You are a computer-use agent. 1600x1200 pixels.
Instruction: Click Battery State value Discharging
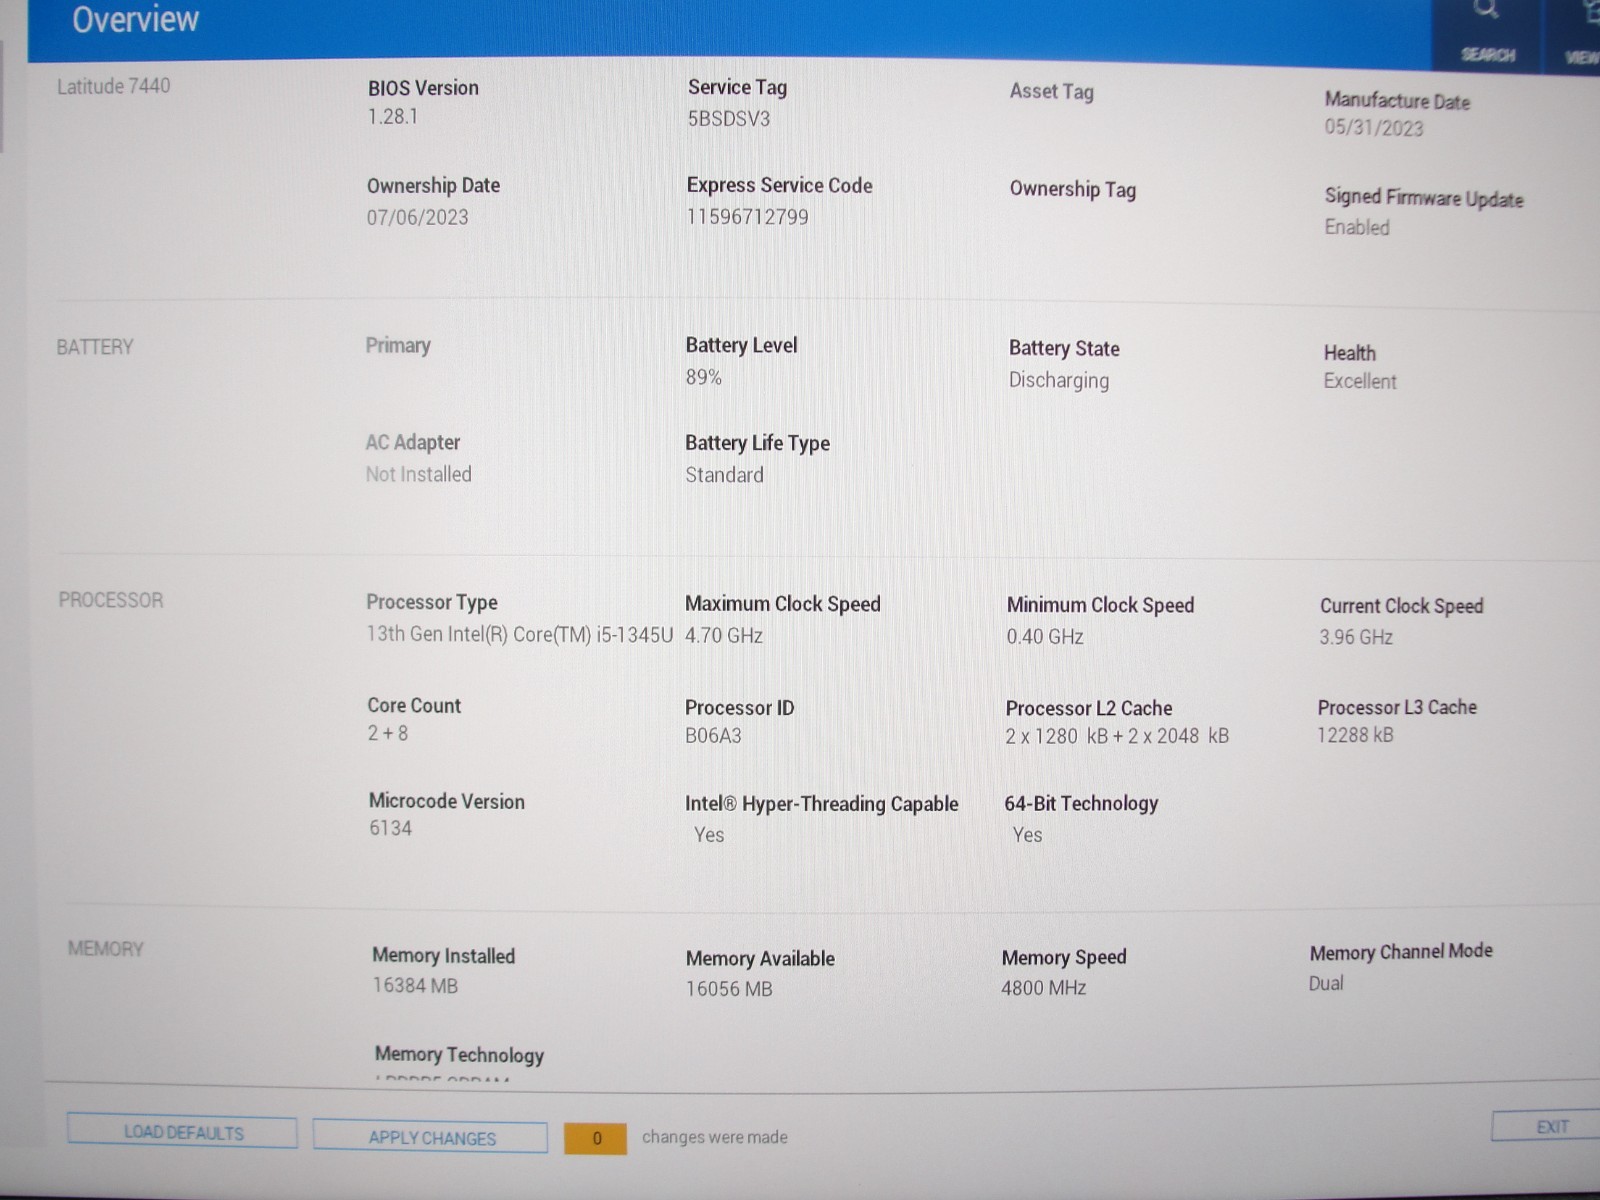tap(1059, 380)
